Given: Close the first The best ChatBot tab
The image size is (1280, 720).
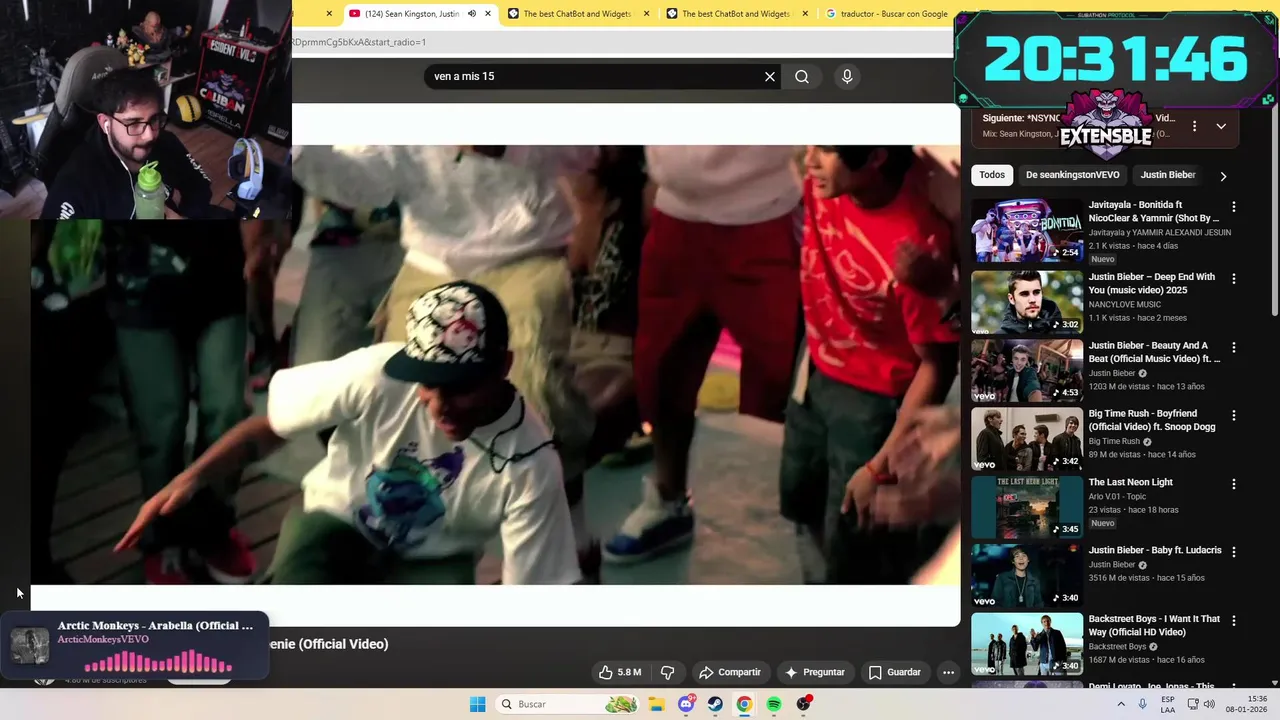Looking at the screenshot, I should point(646,14).
